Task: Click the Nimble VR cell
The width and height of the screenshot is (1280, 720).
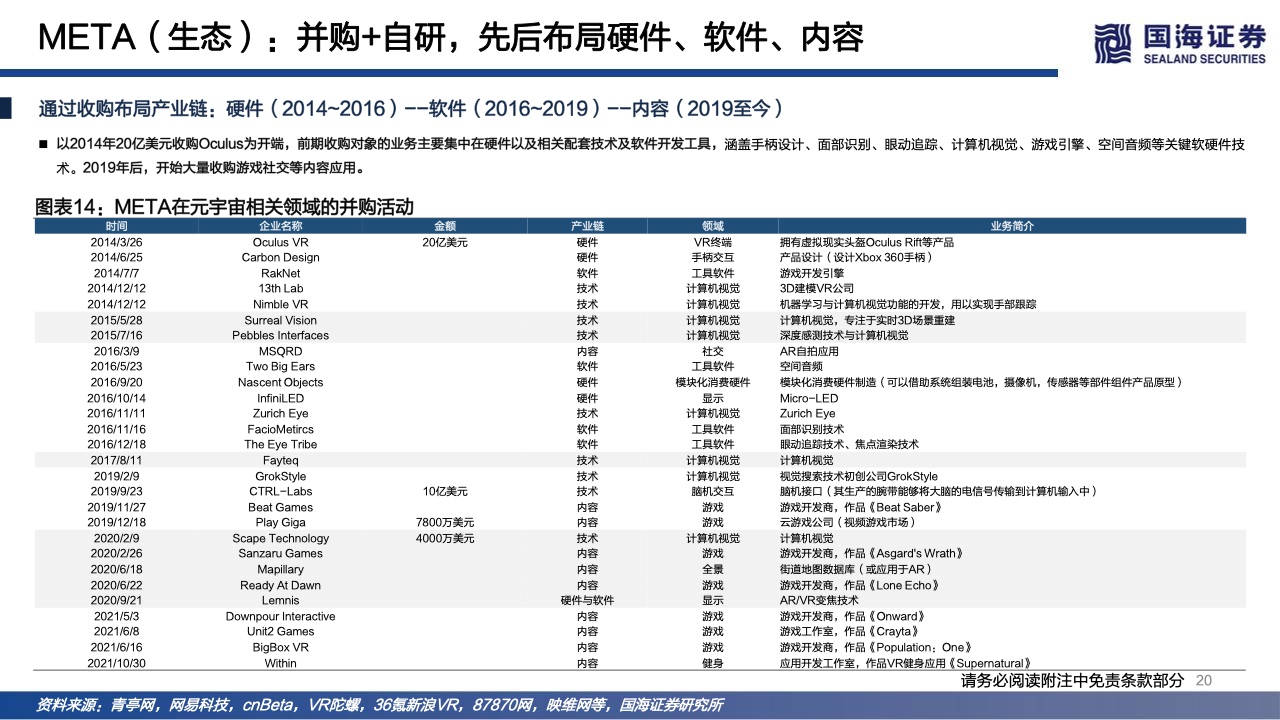Action: [280, 304]
